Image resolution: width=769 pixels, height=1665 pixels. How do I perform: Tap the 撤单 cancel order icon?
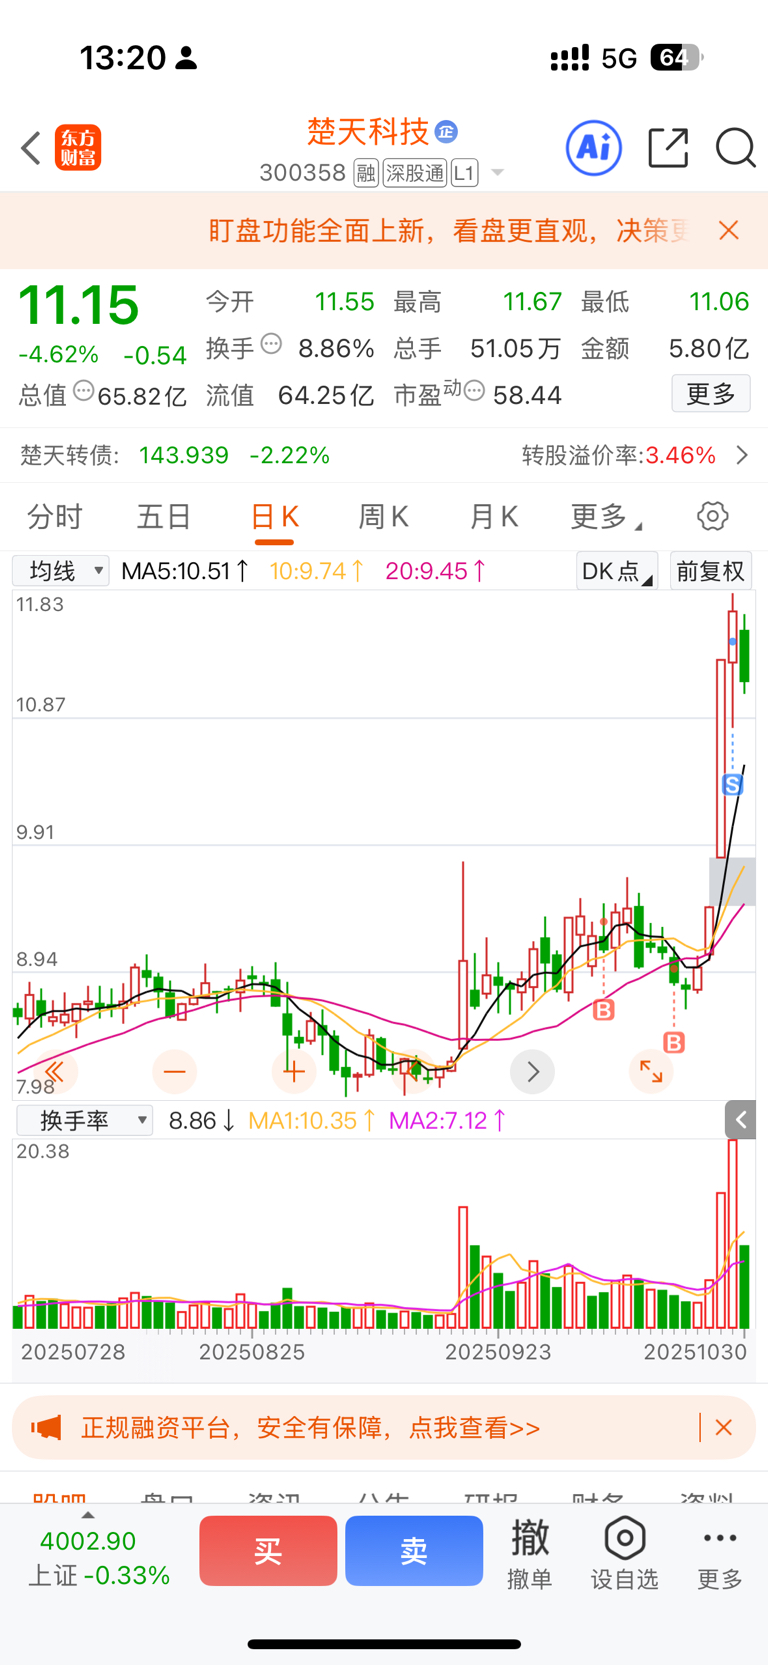click(x=530, y=1553)
